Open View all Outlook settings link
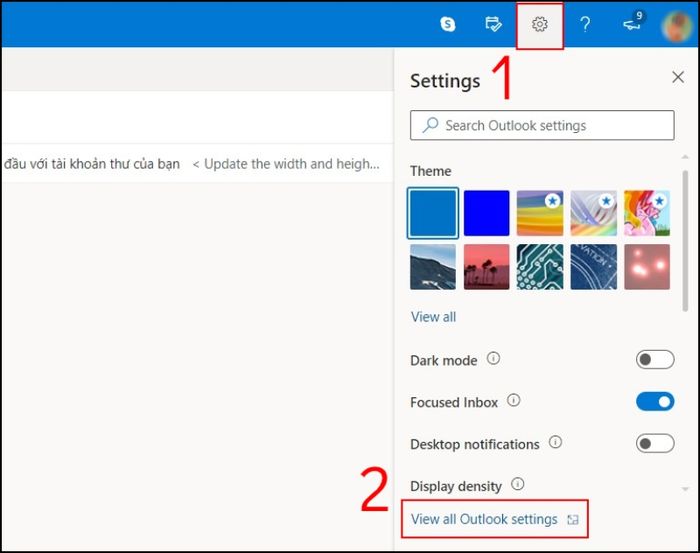Viewport: 700px width, 553px height. (x=484, y=519)
